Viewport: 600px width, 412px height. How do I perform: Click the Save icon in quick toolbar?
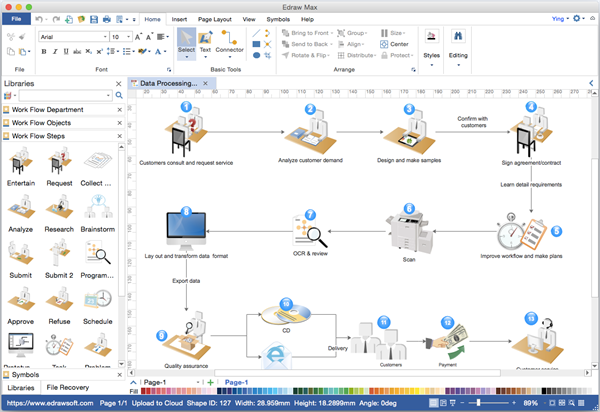(x=94, y=19)
